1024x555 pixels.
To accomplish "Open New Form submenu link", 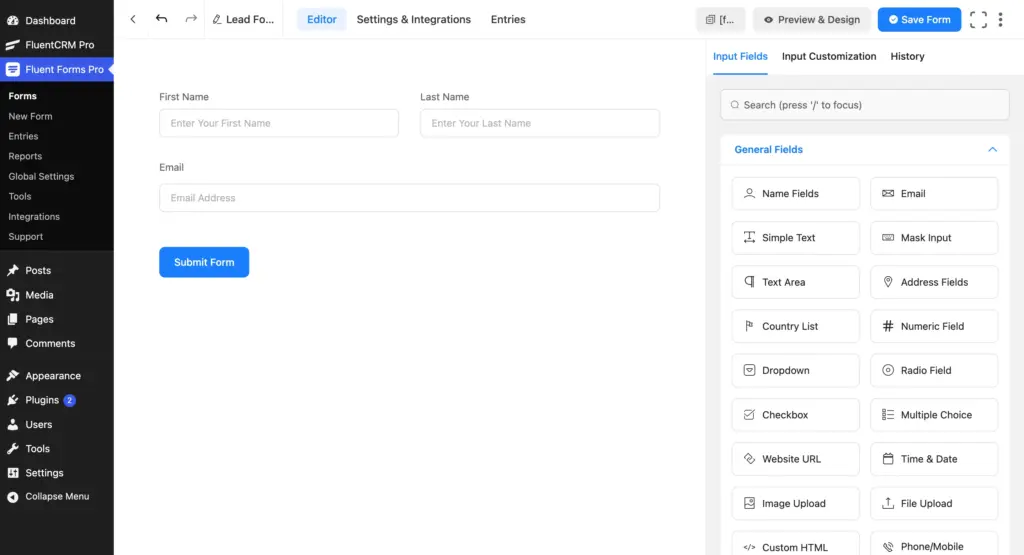I will click(30, 116).
